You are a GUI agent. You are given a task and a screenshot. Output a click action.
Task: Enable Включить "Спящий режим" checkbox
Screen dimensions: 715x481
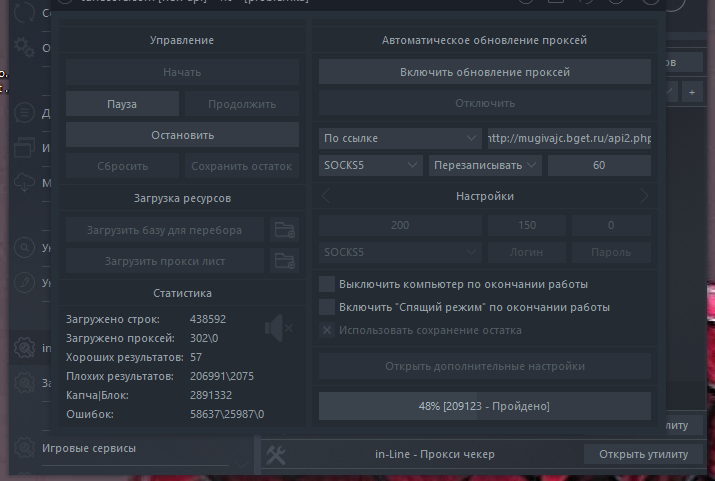327,307
